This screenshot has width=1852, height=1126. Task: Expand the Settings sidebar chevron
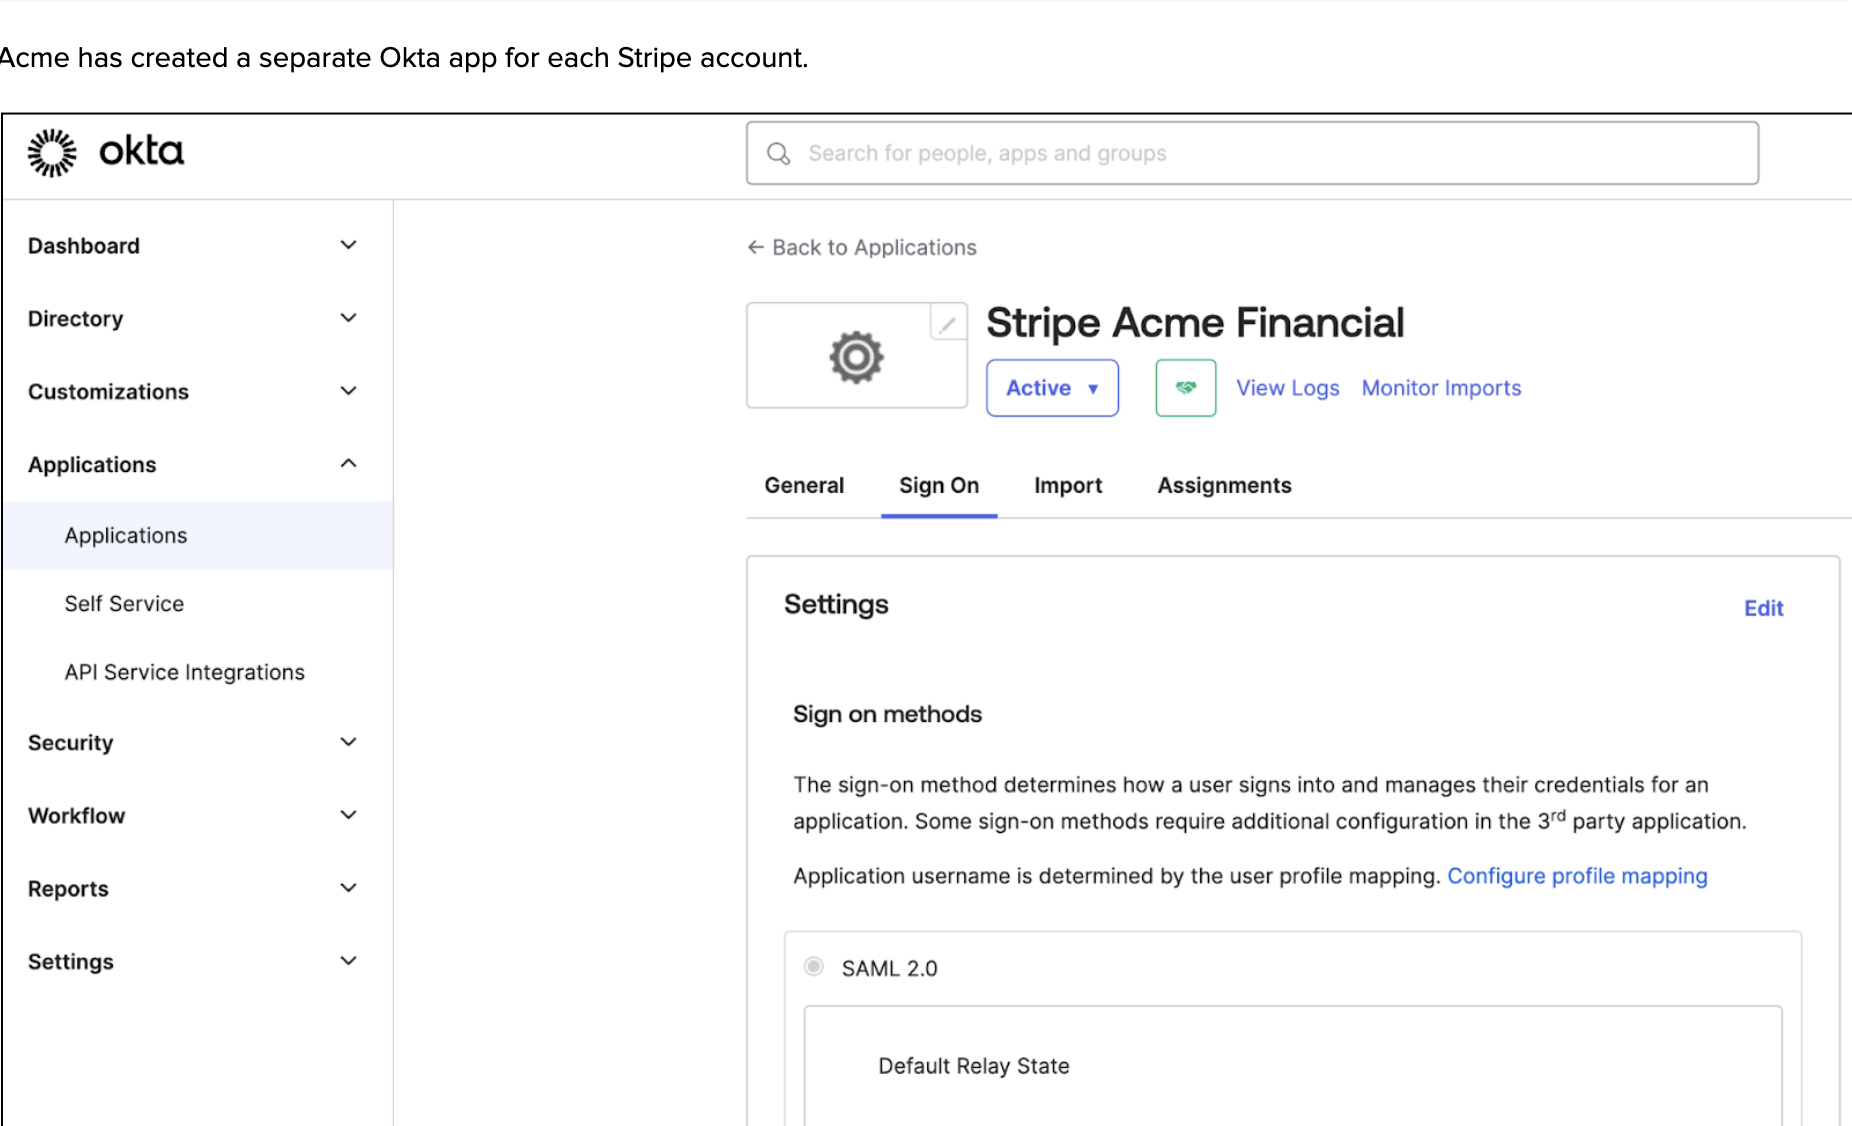(x=348, y=961)
